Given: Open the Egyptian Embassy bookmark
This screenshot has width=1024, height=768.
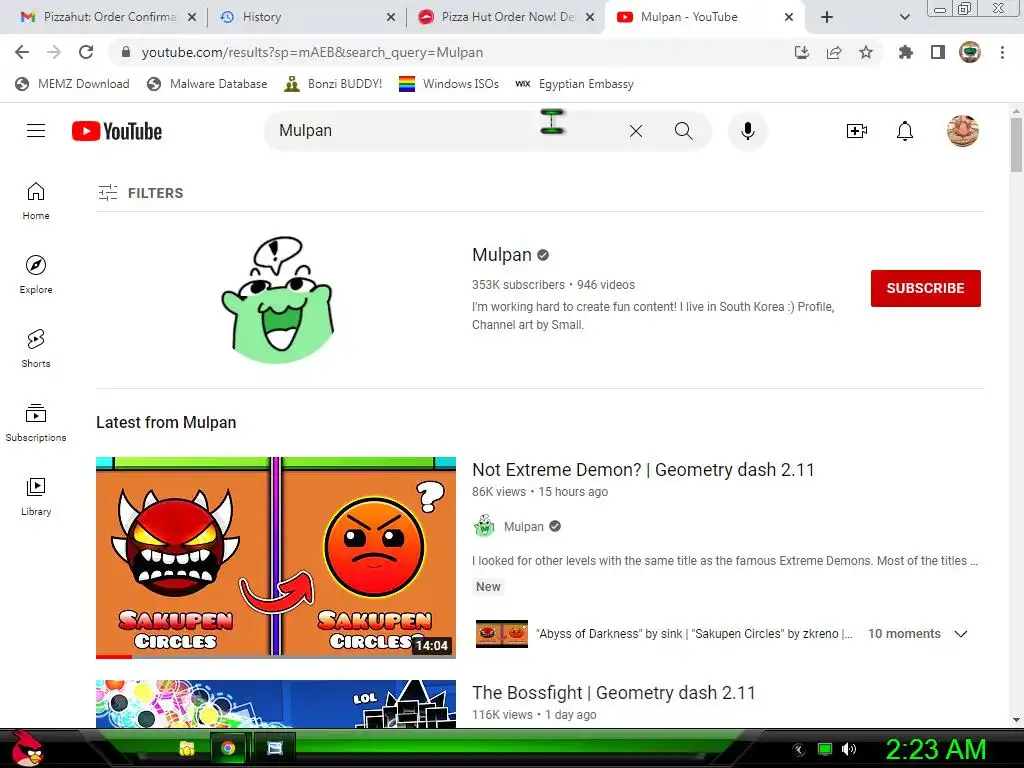Looking at the screenshot, I should (574, 84).
